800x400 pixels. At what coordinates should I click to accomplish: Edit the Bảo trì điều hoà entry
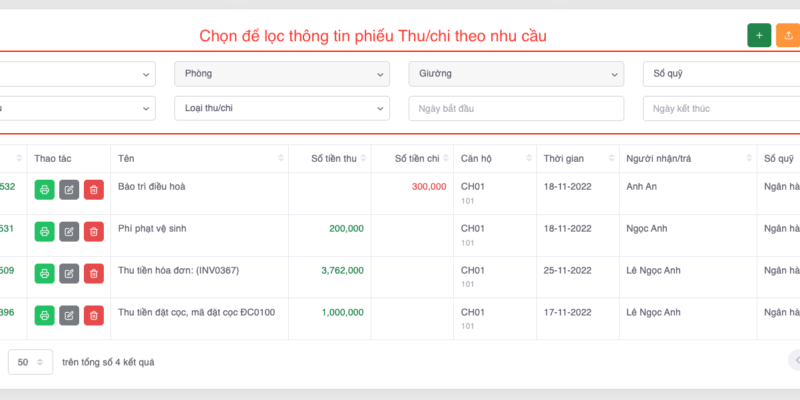(x=69, y=189)
